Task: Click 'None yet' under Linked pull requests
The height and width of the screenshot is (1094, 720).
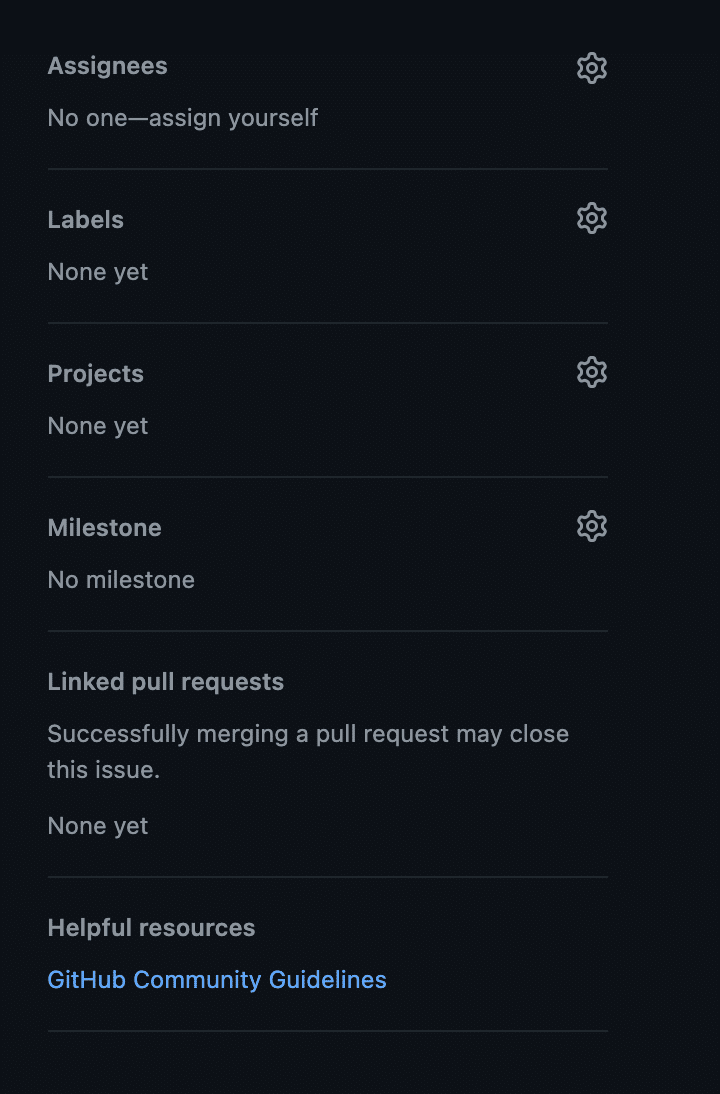Action: tap(98, 826)
